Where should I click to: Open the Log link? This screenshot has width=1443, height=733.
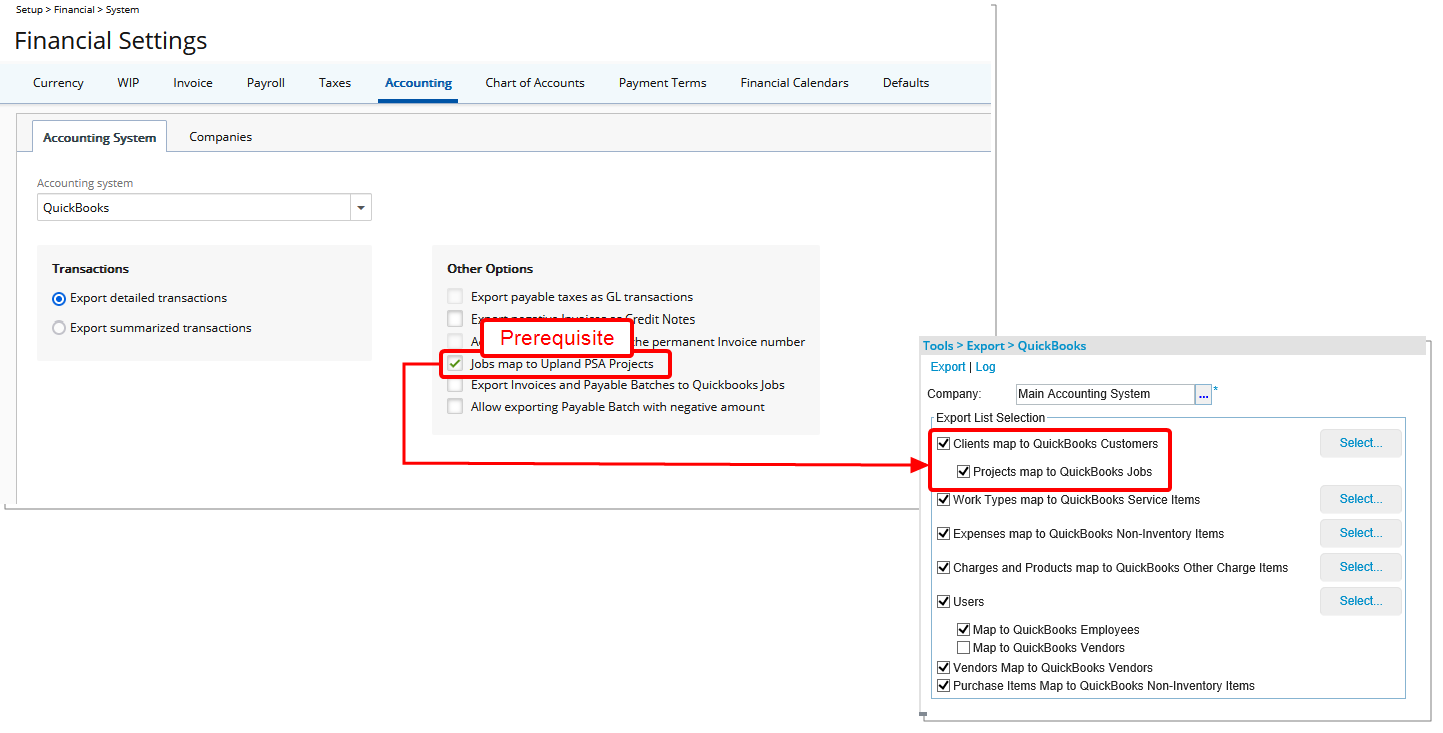point(985,367)
